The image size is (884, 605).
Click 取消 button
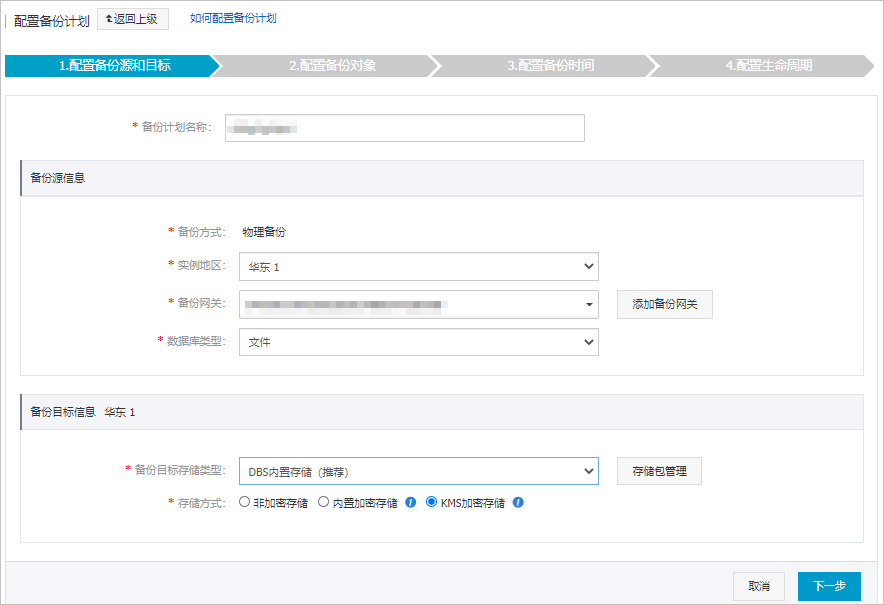tap(759, 586)
